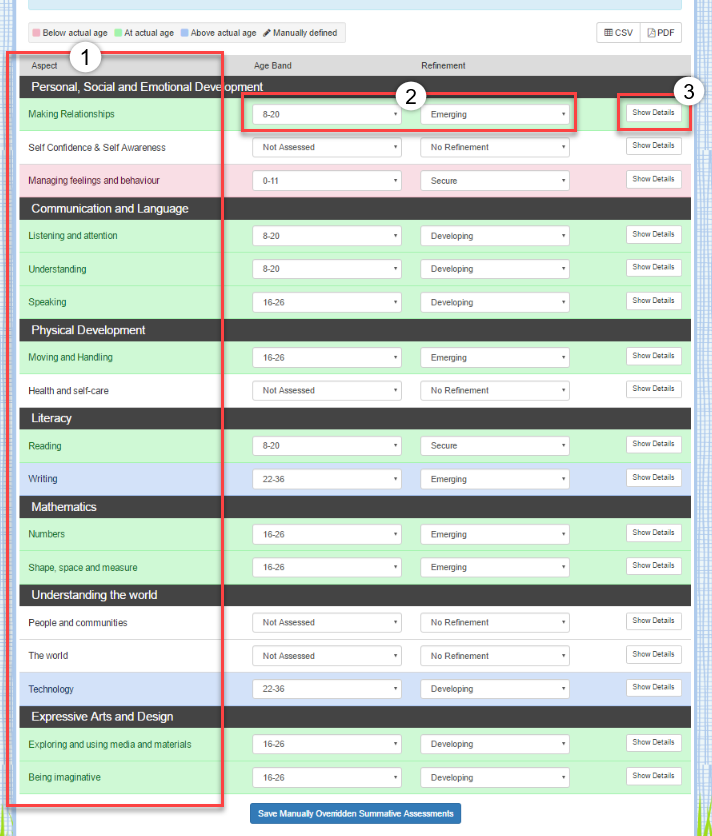Viewport: 712px width, 836px height.
Task: Open Refinement dropdown for Numbers
Action: coord(495,534)
